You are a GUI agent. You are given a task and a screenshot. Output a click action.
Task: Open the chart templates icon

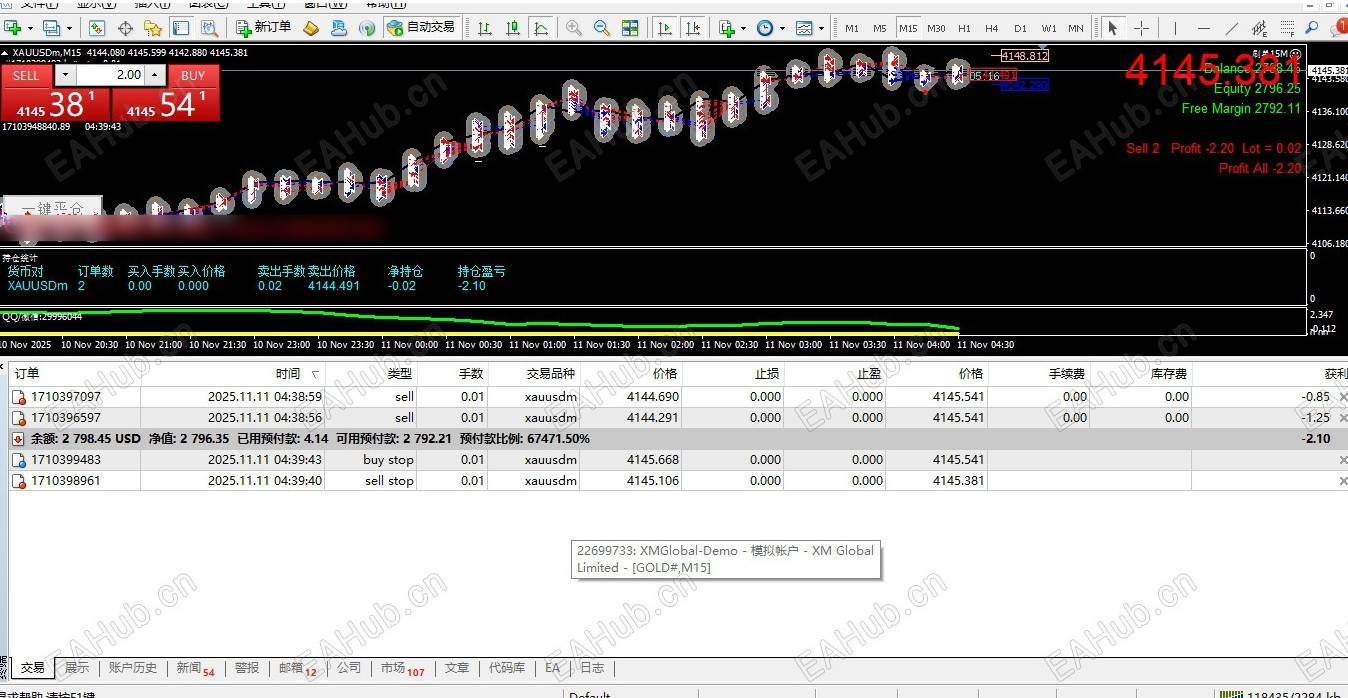804,28
